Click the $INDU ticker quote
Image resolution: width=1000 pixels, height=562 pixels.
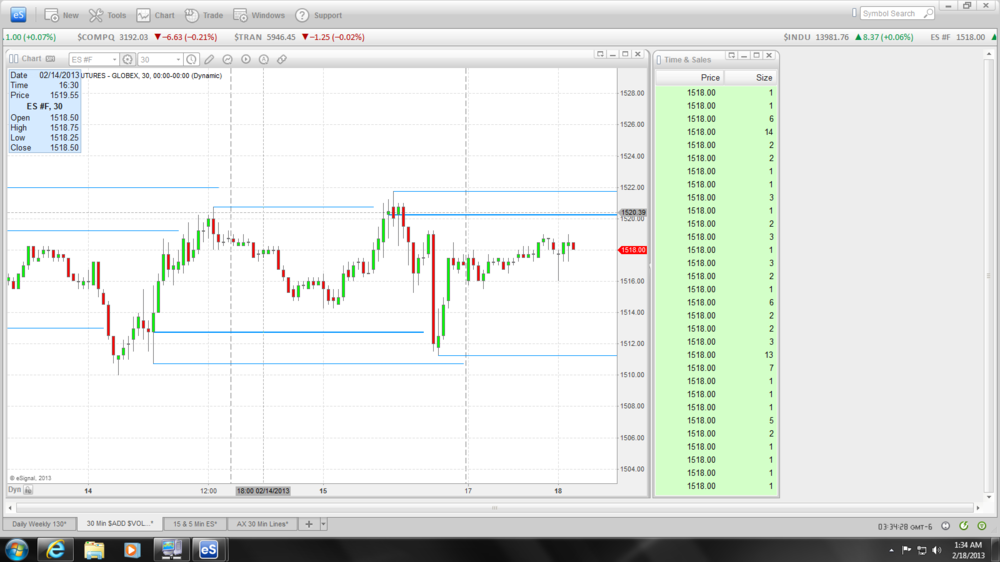[x=848, y=37]
